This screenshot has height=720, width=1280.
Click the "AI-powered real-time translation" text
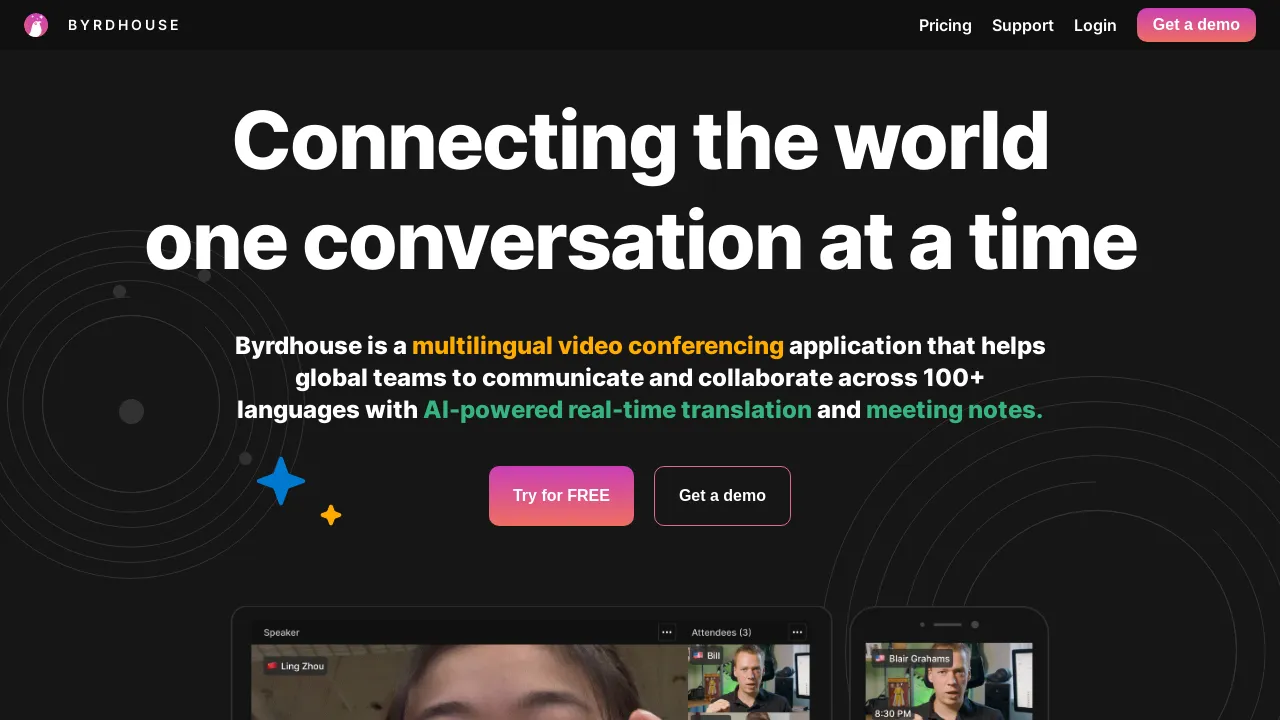617,410
